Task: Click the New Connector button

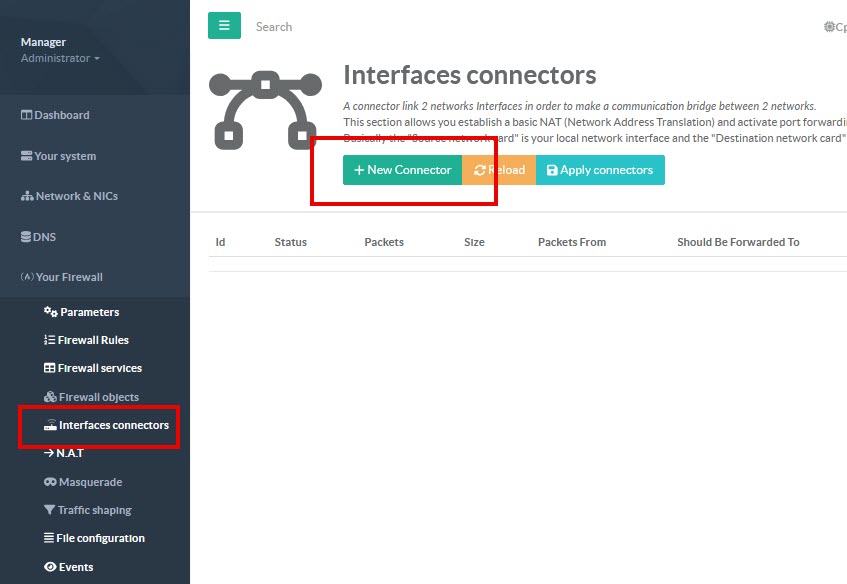Action: [x=402, y=170]
